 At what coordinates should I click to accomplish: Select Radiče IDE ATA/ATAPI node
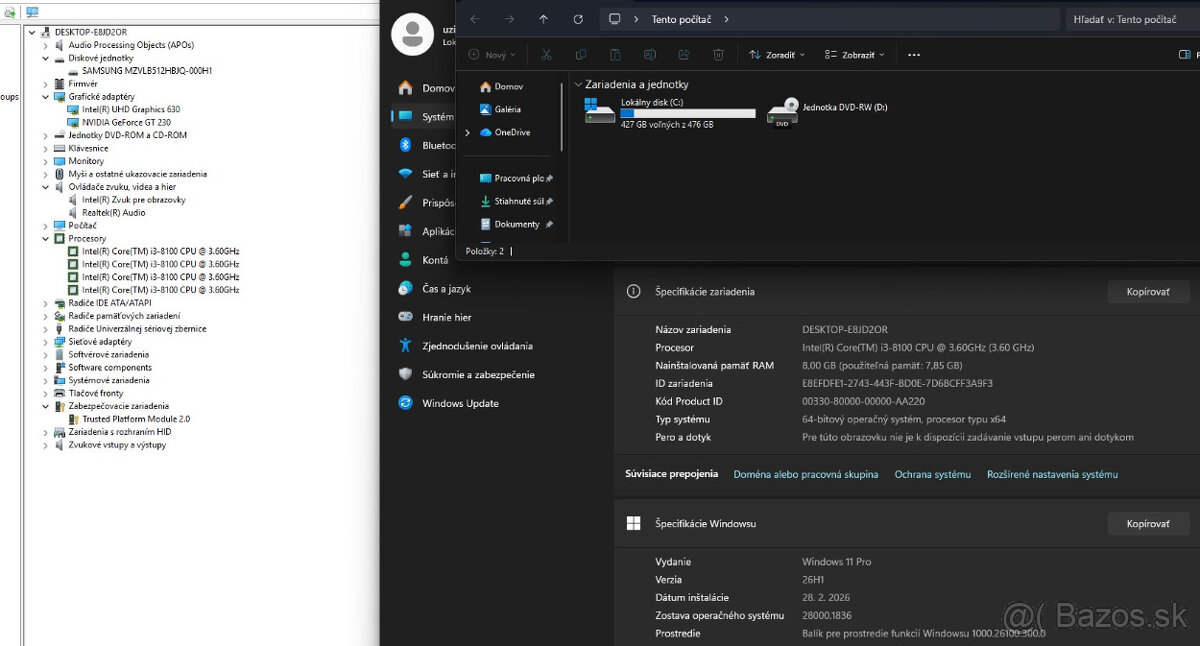point(110,303)
